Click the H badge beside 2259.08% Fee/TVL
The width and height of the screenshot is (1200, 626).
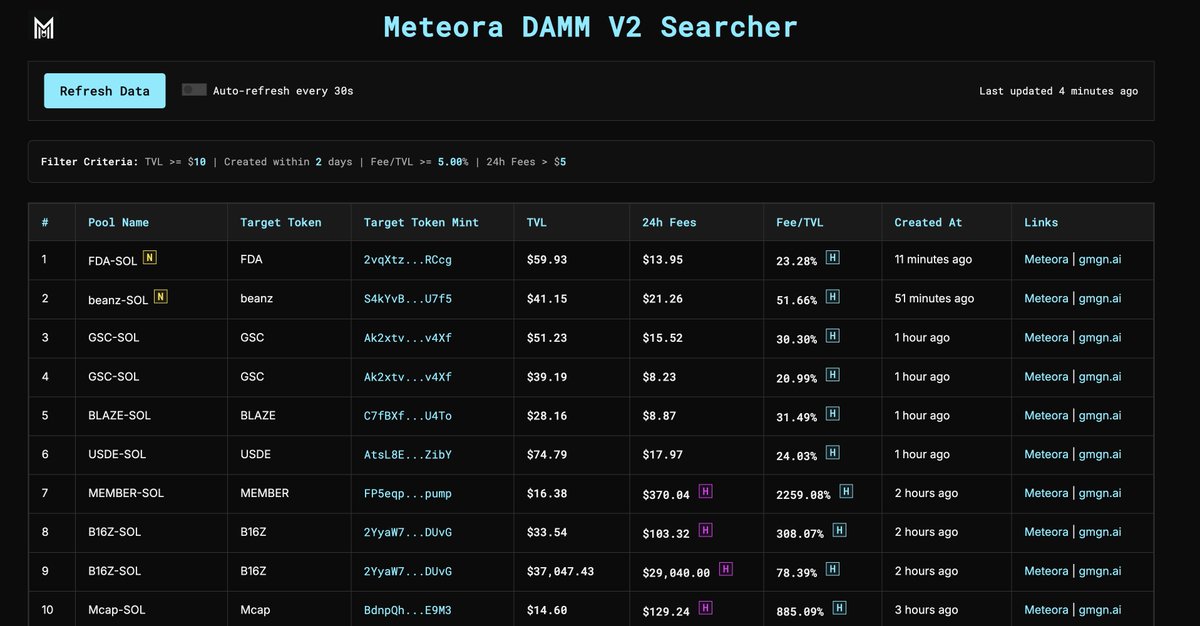click(846, 492)
